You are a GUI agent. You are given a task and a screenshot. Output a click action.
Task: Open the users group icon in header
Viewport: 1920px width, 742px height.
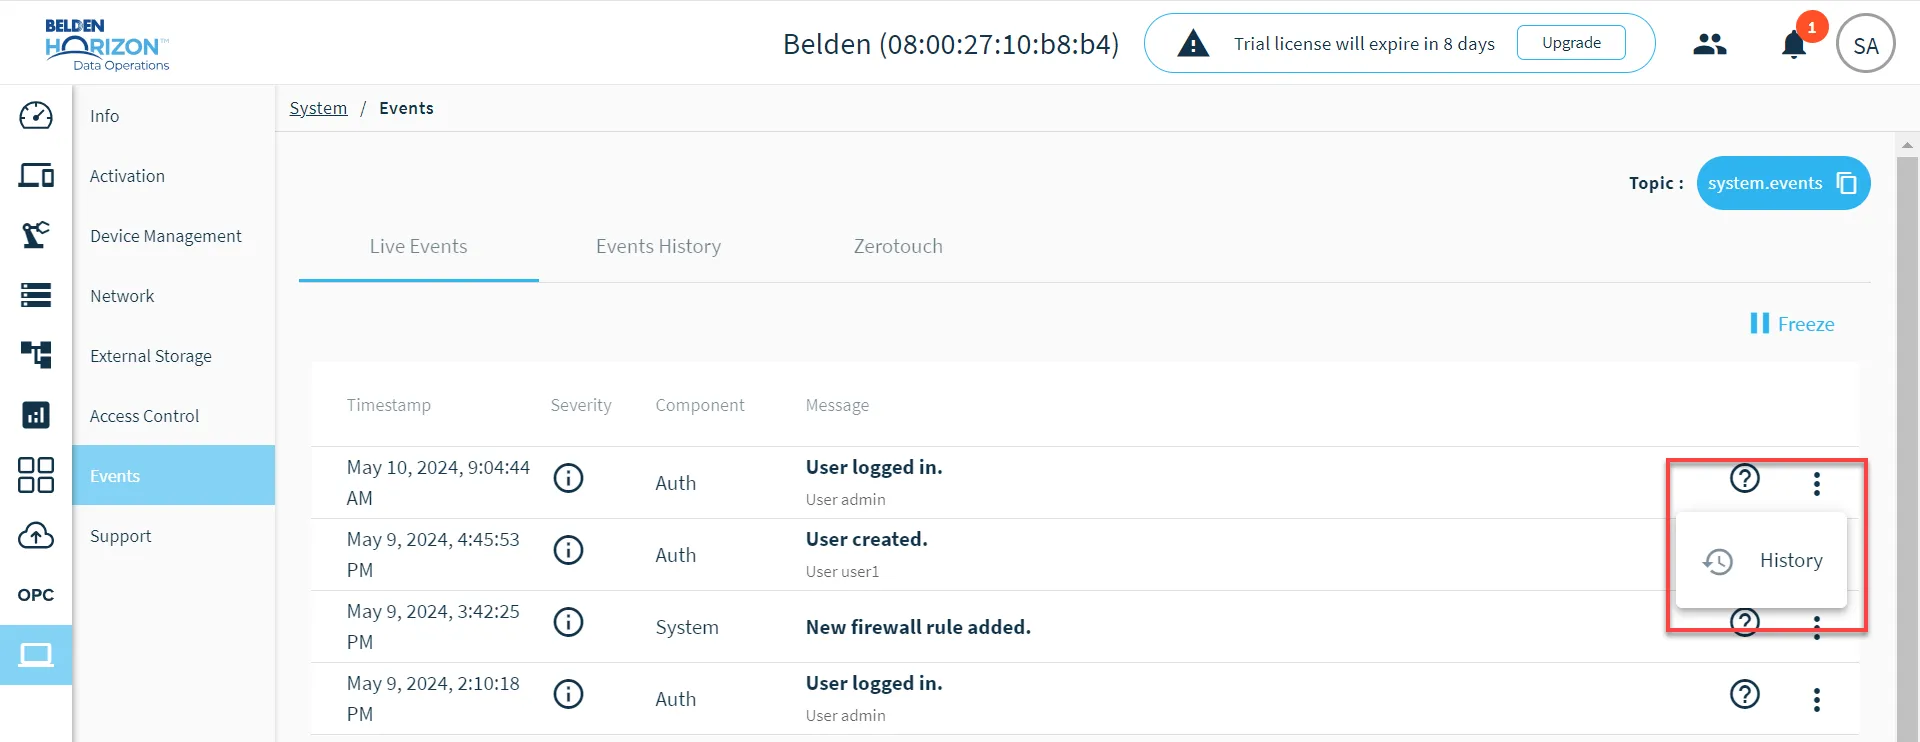coord(1710,44)
